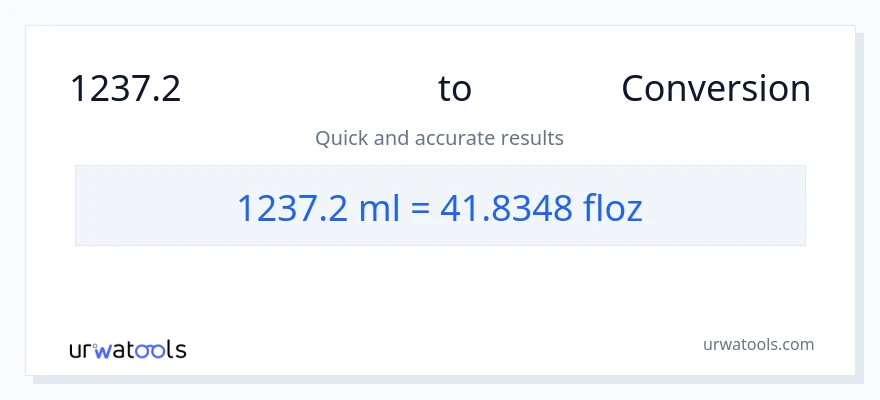The width and height of the screenshot is (880, 400).
Task: Open the urwatools.com link
Action: pyautogui.click(x=758, y=344)
